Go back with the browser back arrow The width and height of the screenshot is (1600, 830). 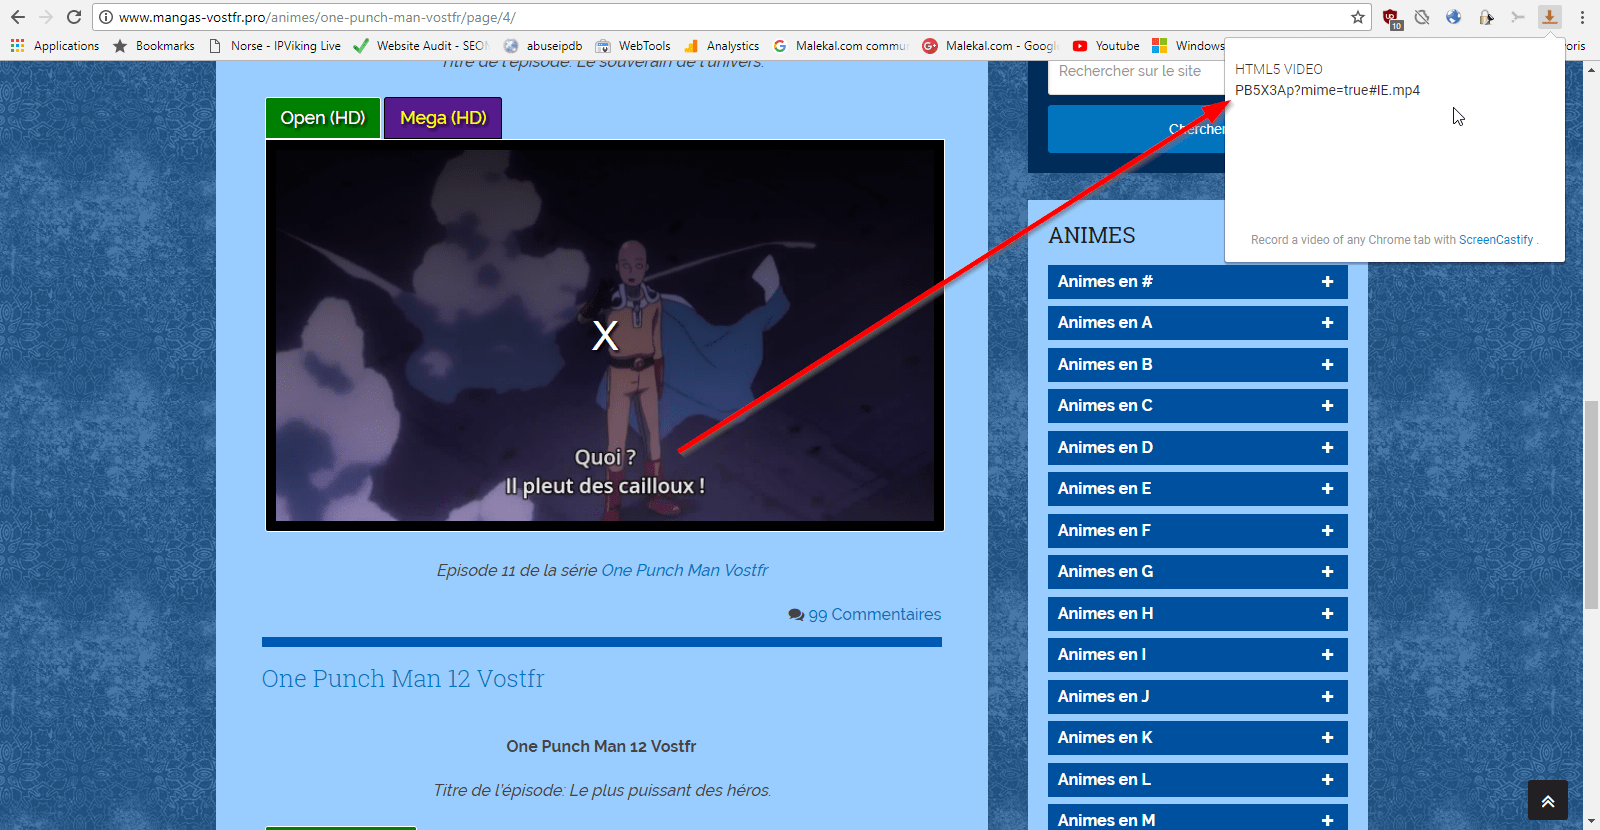coord(18,17)
